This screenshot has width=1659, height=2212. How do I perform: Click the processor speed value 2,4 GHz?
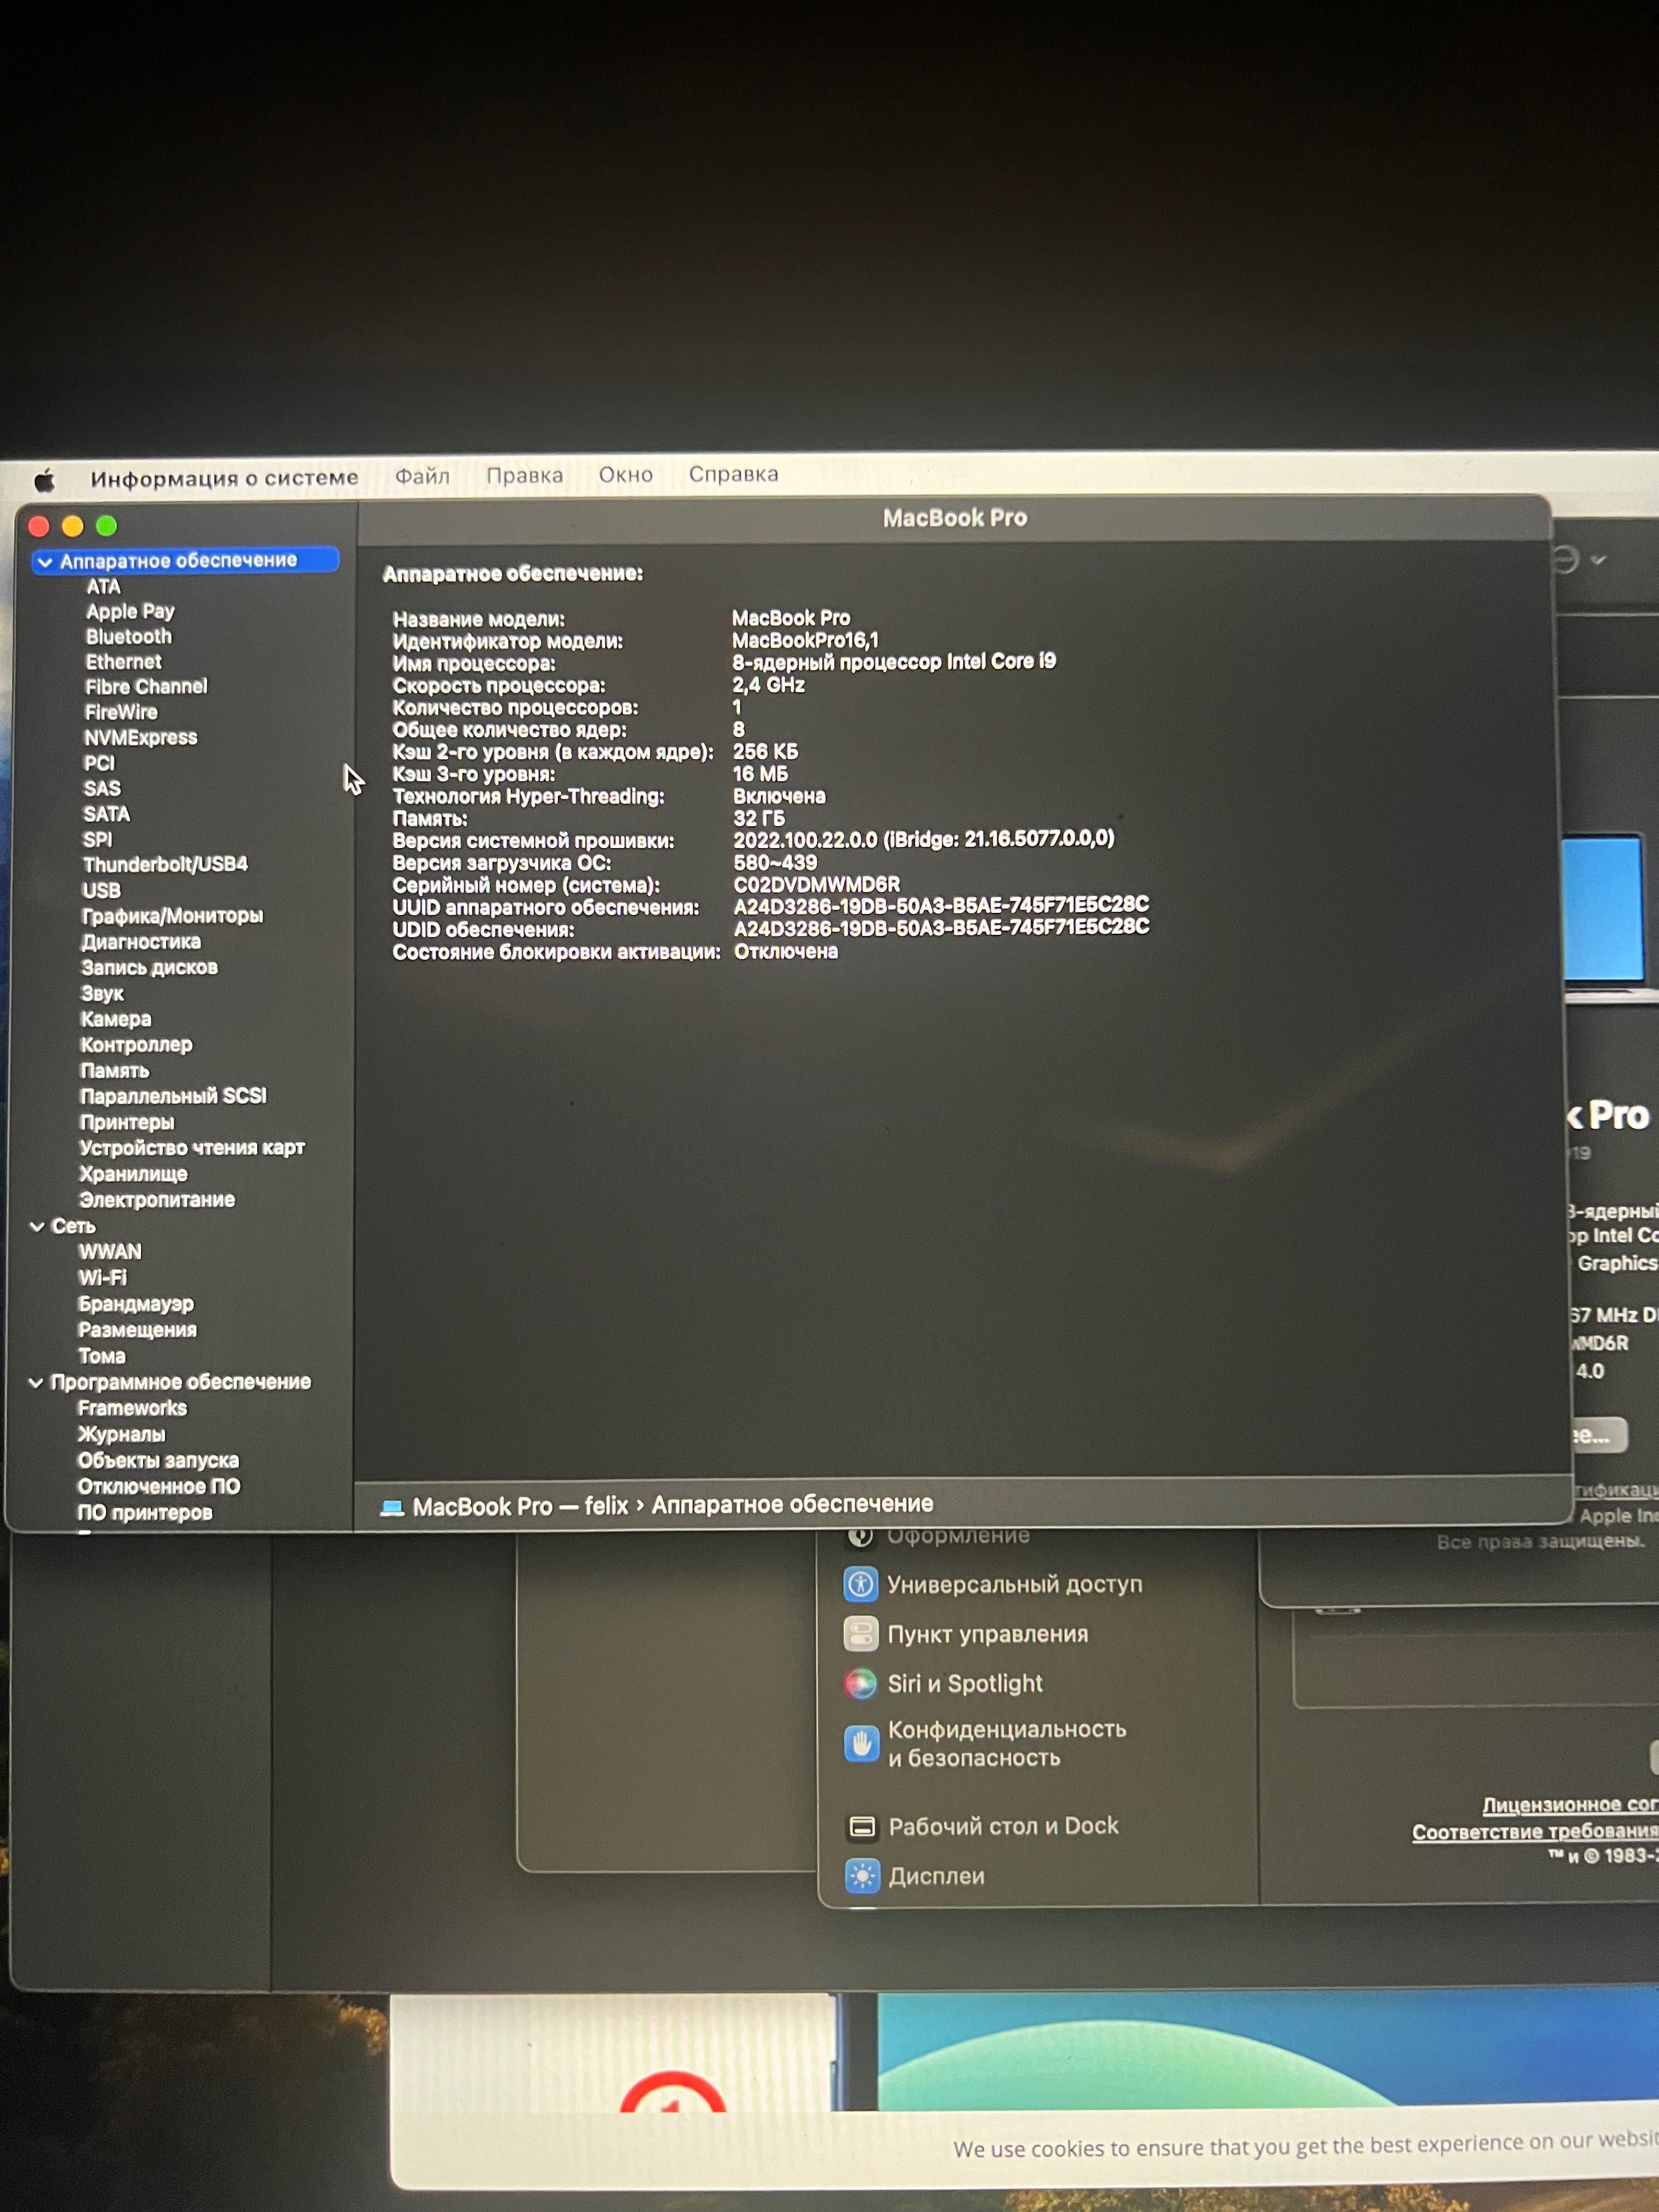pyautogui.click(x=768, y=685)
